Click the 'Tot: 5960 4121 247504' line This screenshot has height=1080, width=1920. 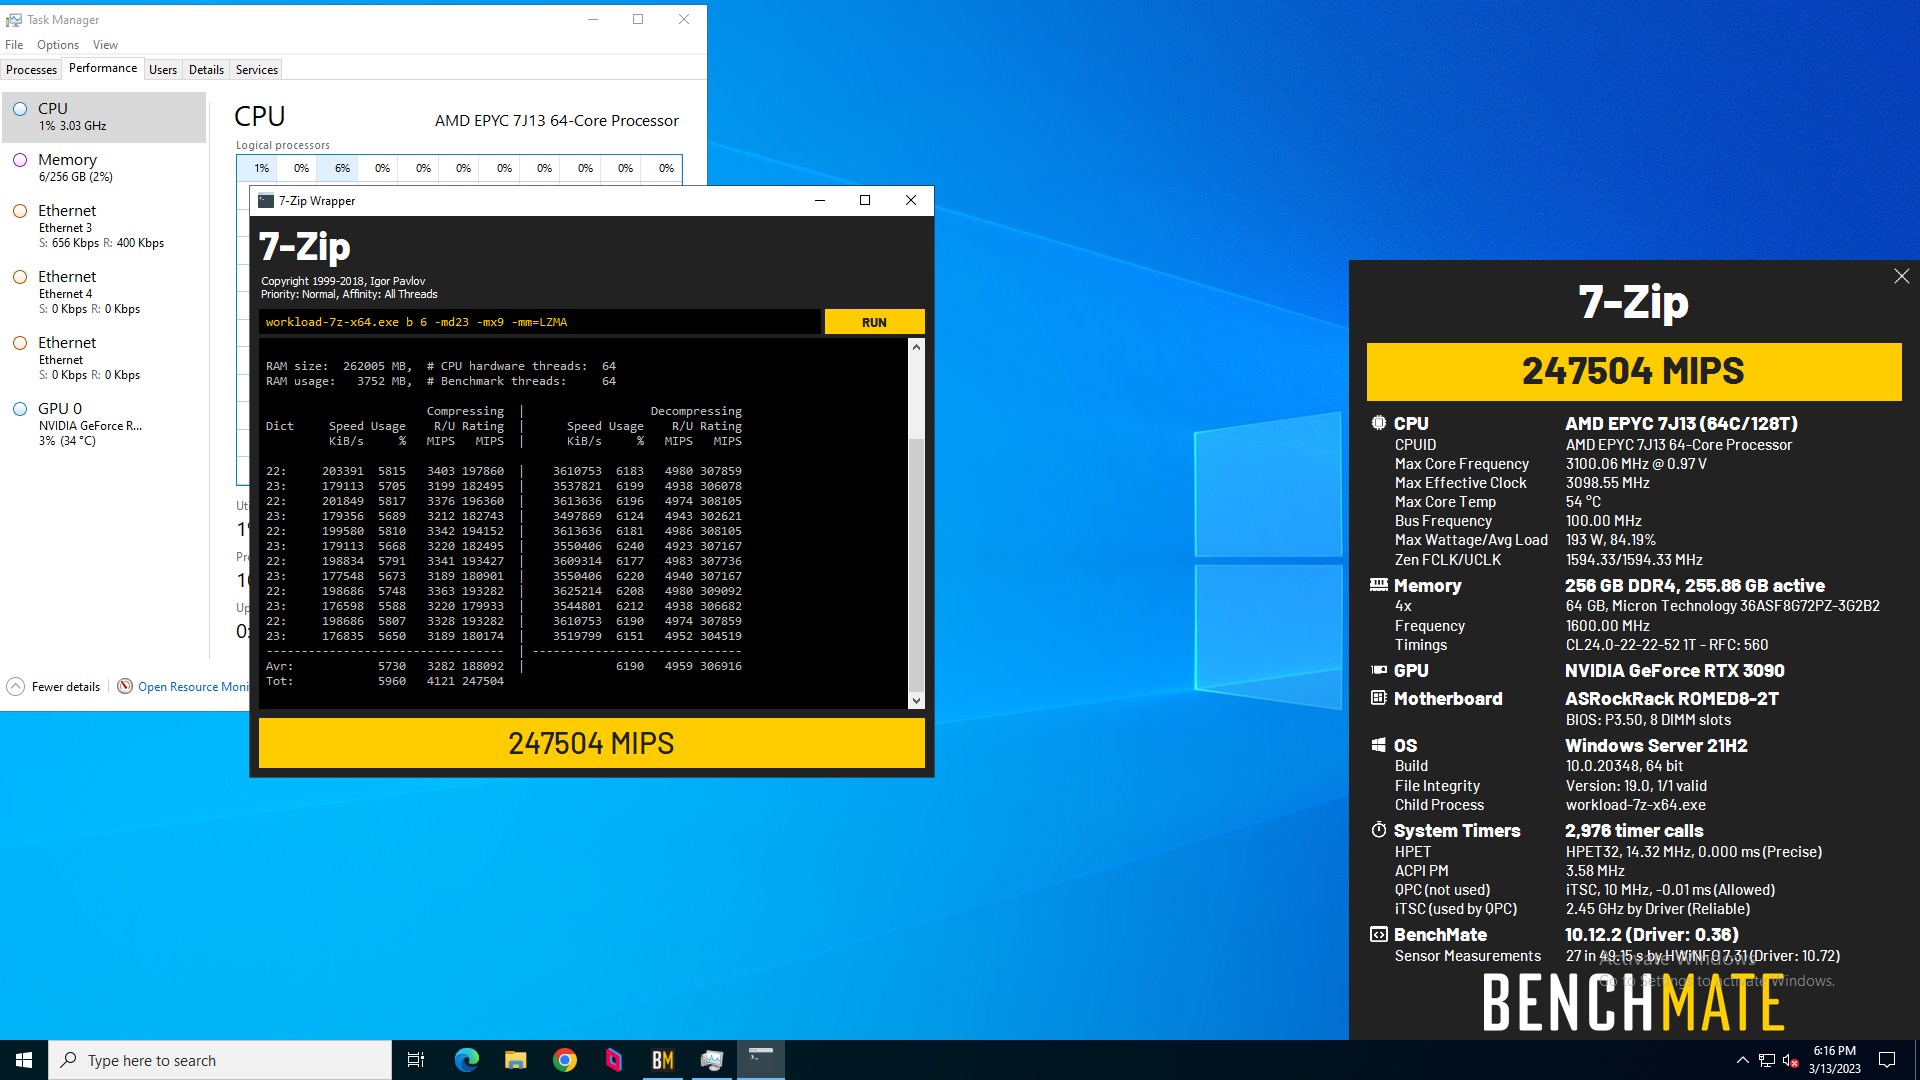click(x=385, y=681)
